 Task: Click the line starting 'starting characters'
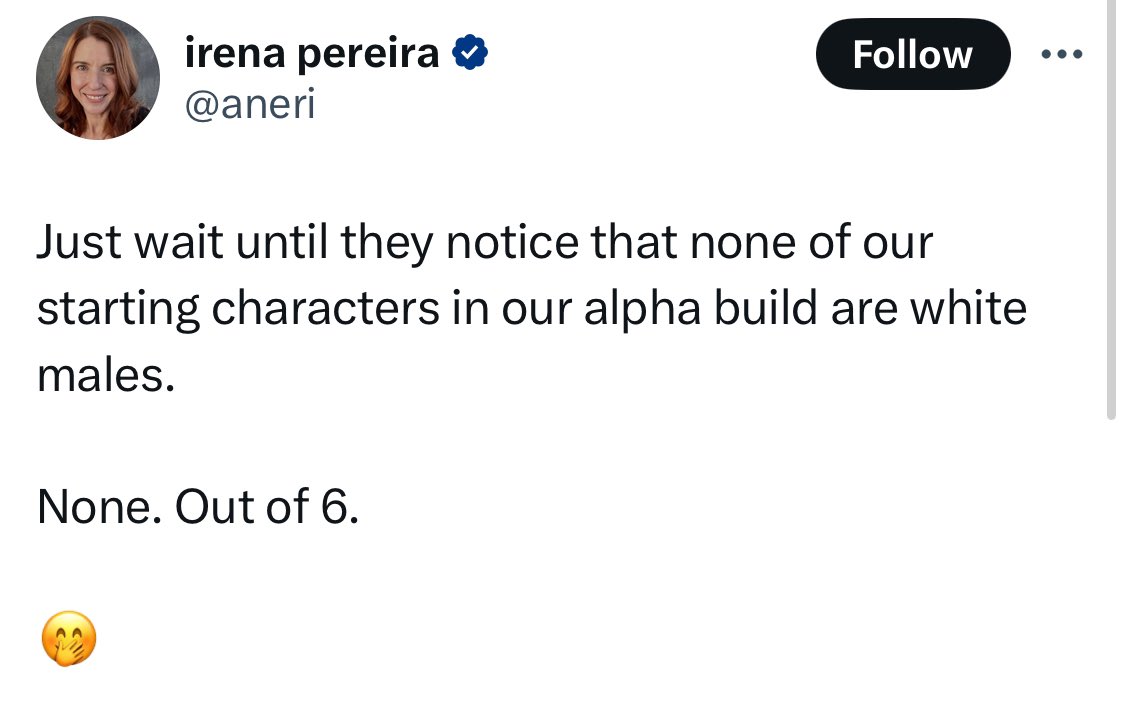(x=531, y=309)
